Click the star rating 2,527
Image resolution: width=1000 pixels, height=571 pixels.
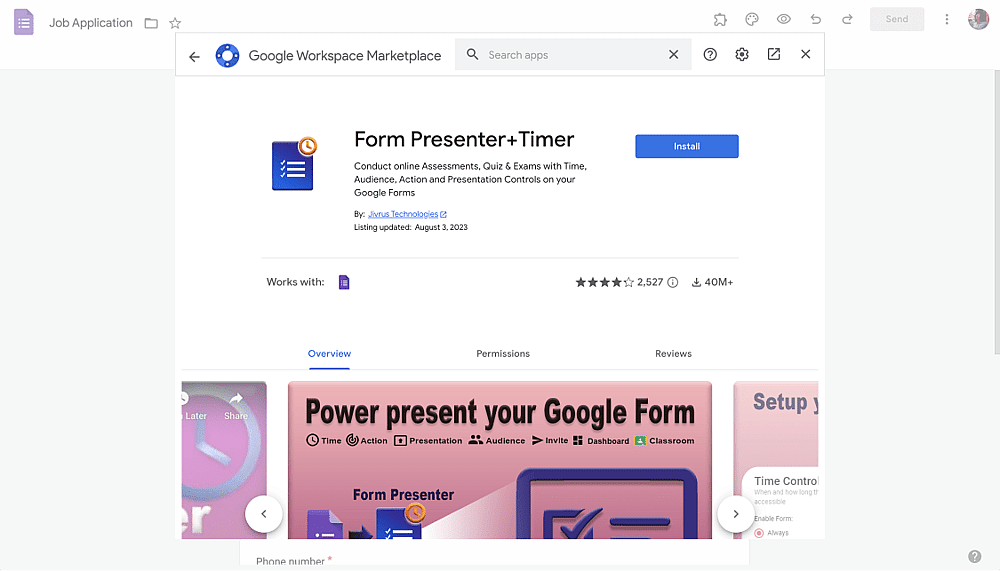pos(619,282)
